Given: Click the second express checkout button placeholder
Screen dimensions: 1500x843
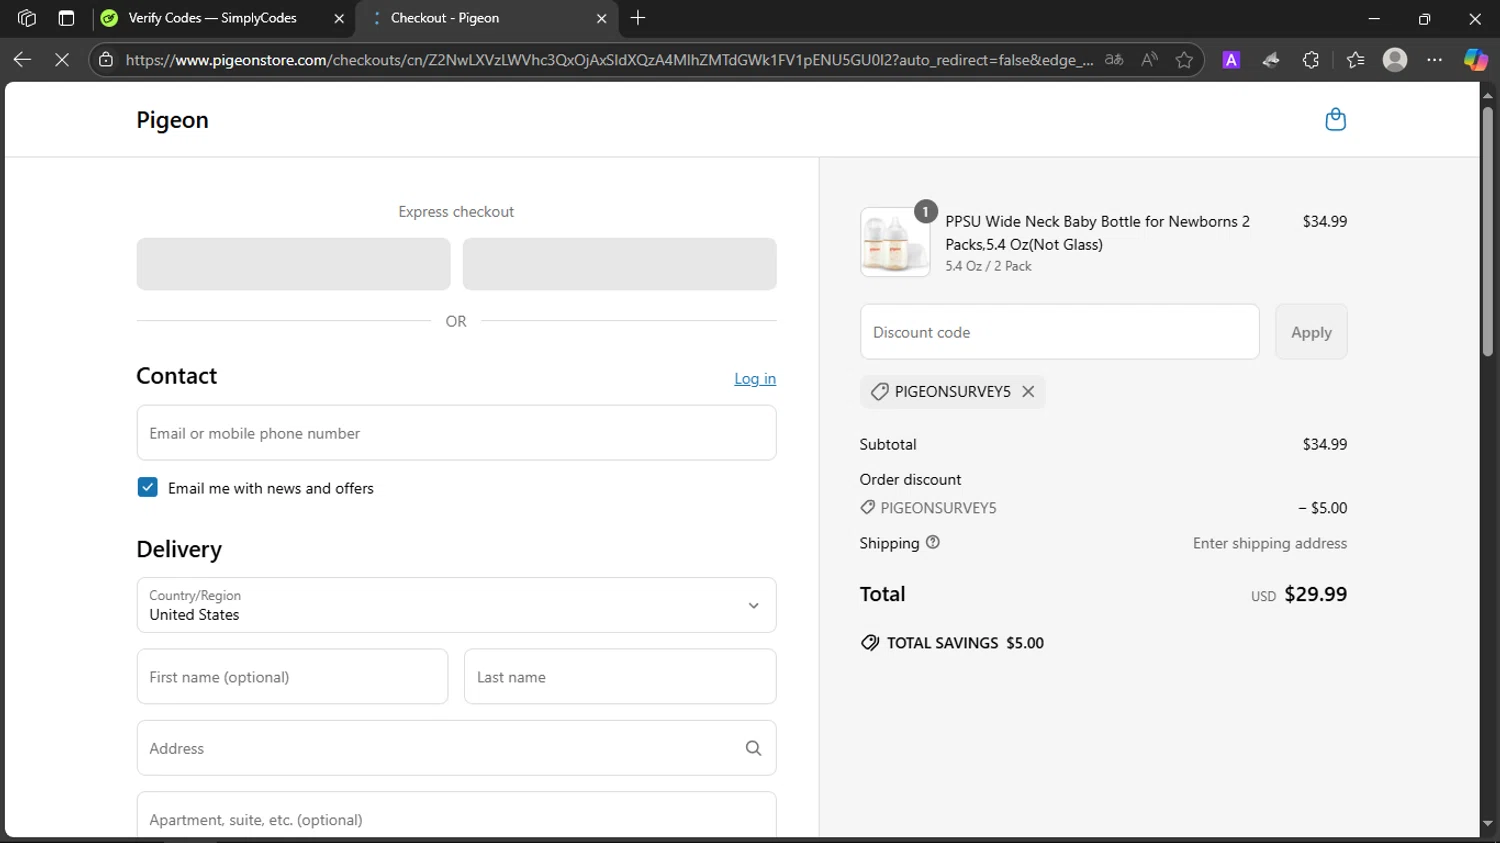Looking at the screenshot, I should [619, 264].
